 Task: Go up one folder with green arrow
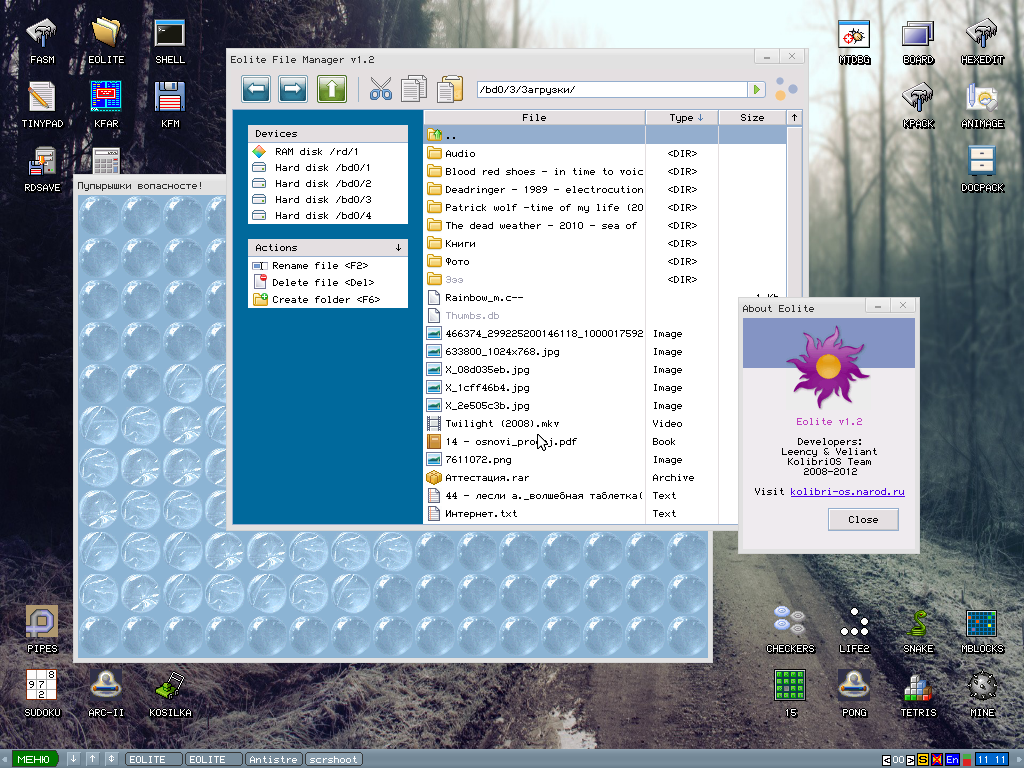coord(332,90)
